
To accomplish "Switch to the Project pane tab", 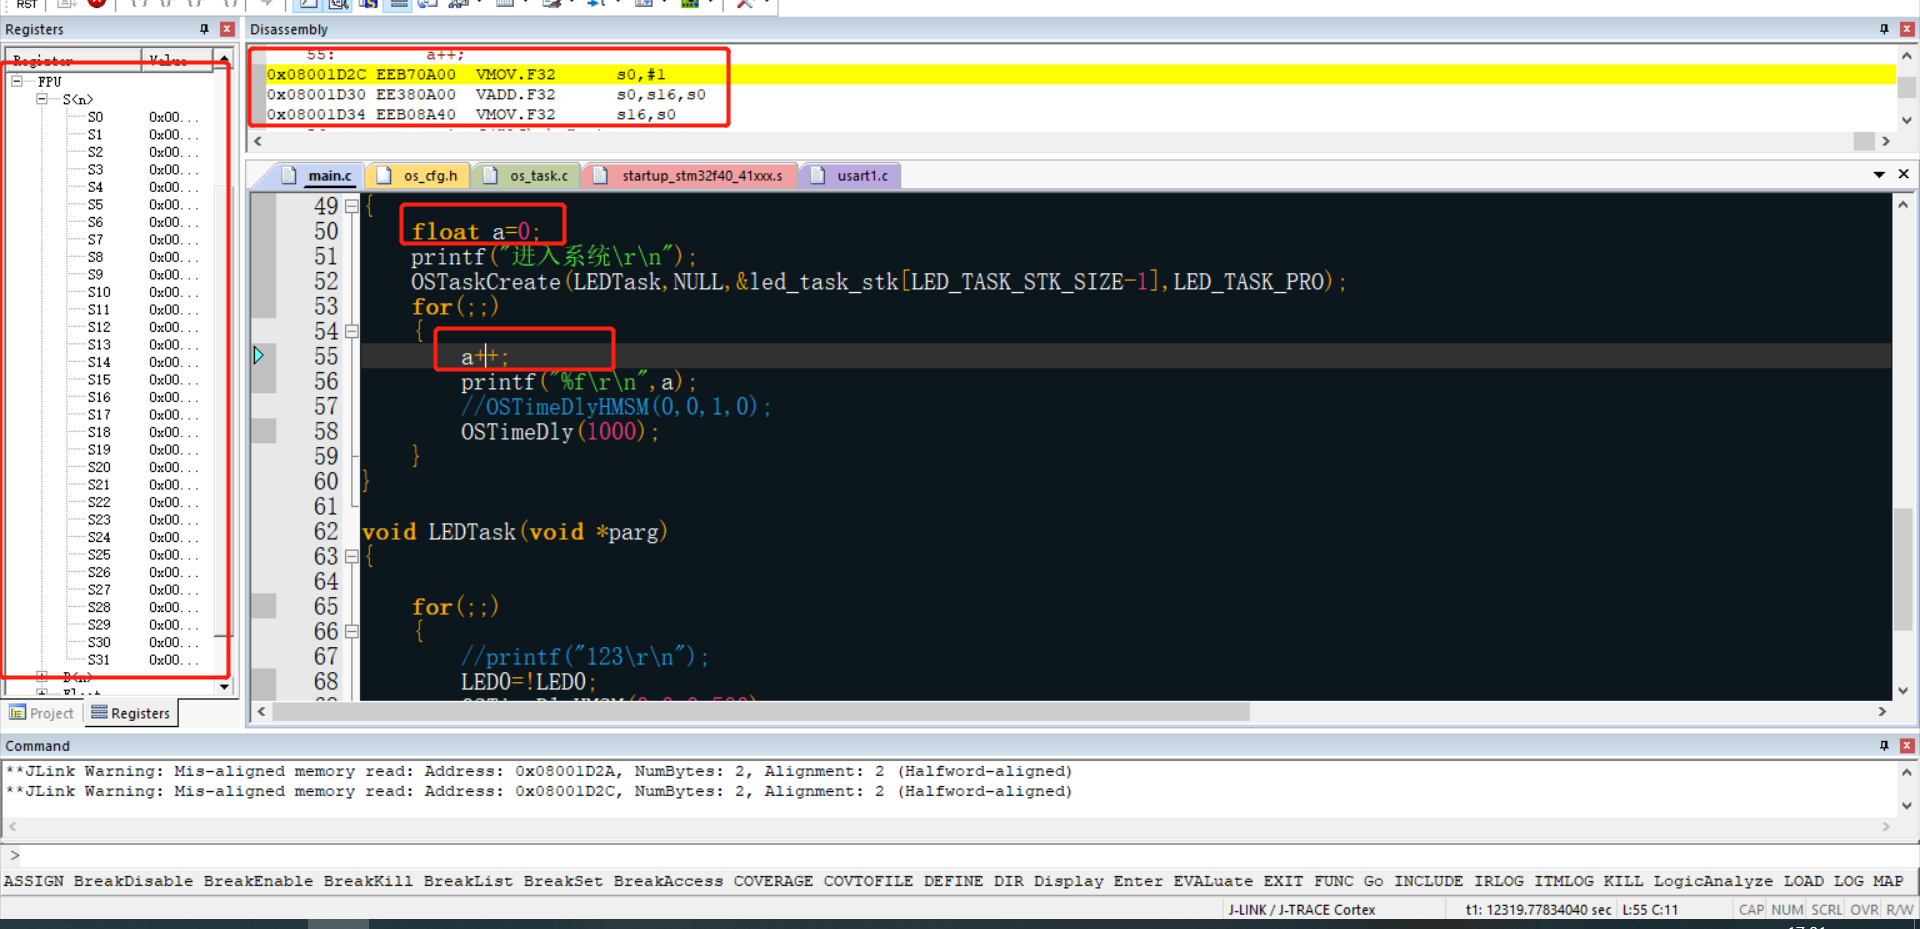I will (42, 713).
